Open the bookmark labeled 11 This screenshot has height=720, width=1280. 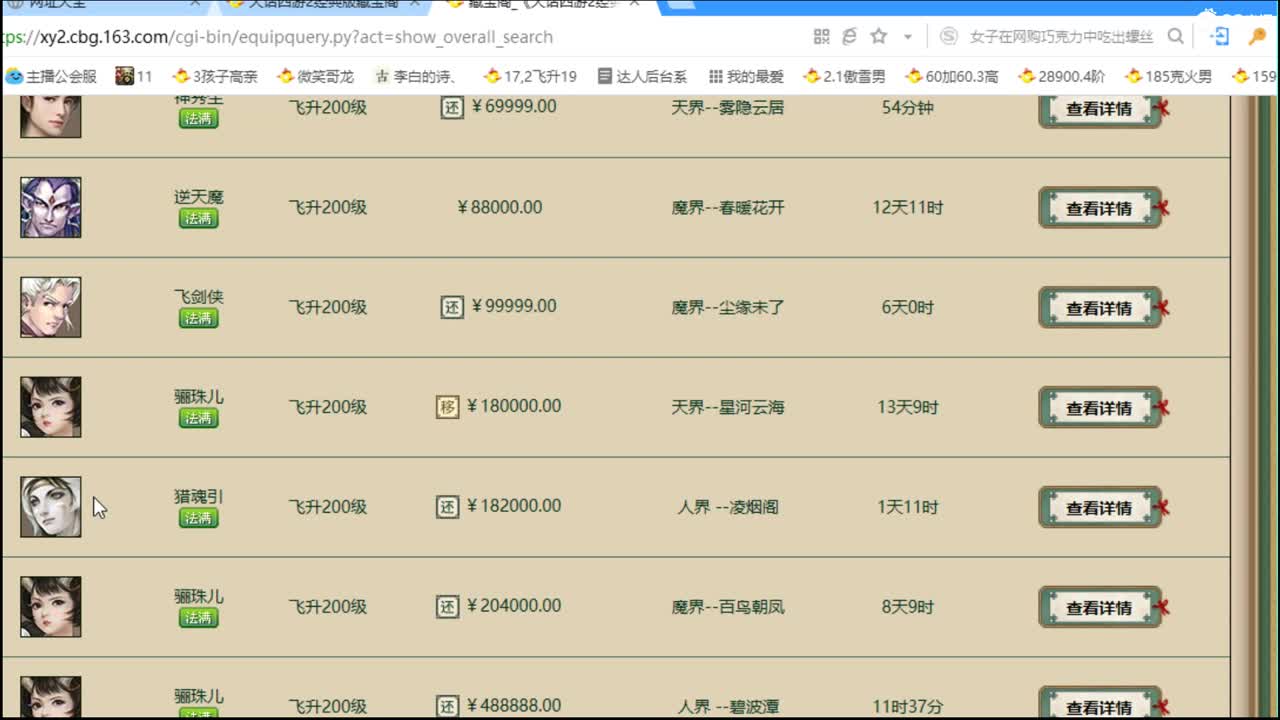click(x=134, y=76)
